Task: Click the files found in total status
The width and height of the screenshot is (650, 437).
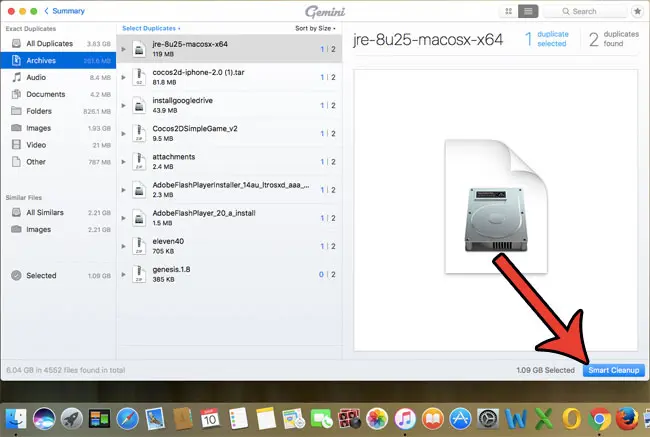Action: click(x=65, y=370)
